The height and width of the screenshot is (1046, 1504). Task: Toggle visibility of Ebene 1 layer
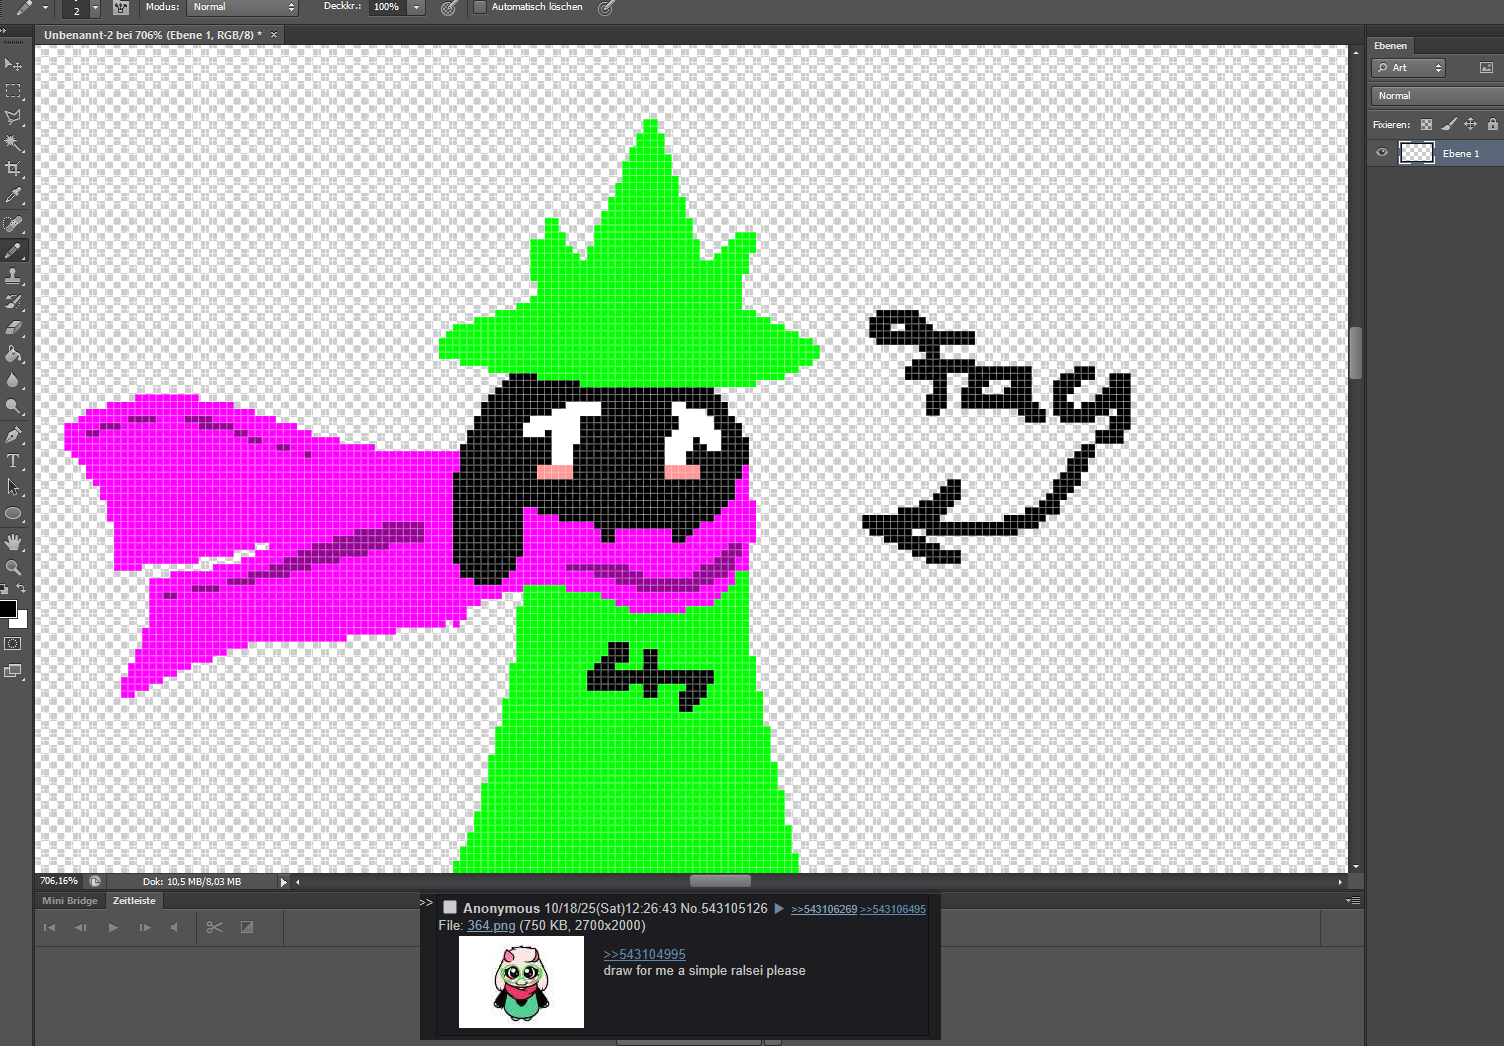(1382, 153)
